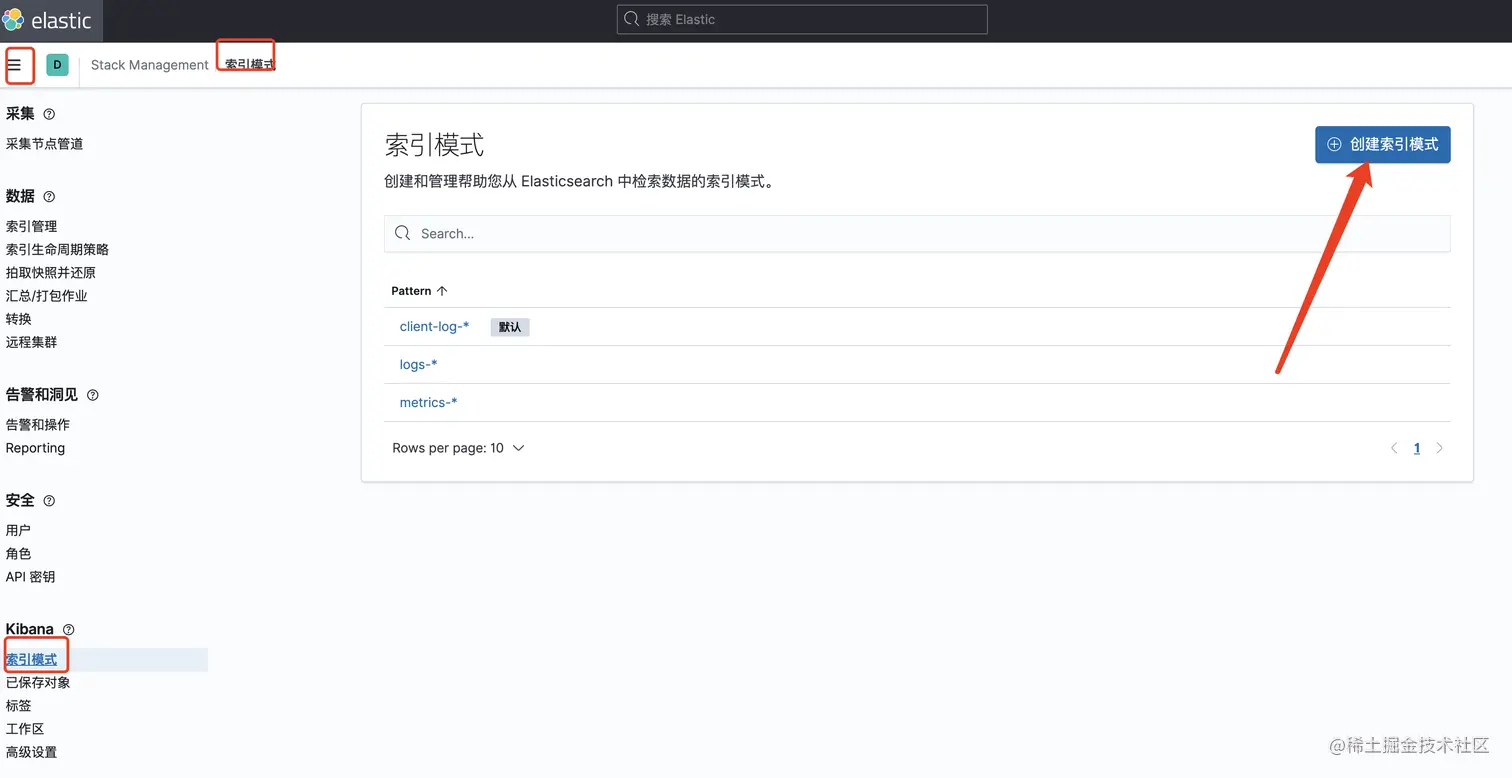The height and width of the screenshot is (778, 1512).
Task: Open 角色 in sidebar
Action: pyautogui.click(x=18, y=554)
